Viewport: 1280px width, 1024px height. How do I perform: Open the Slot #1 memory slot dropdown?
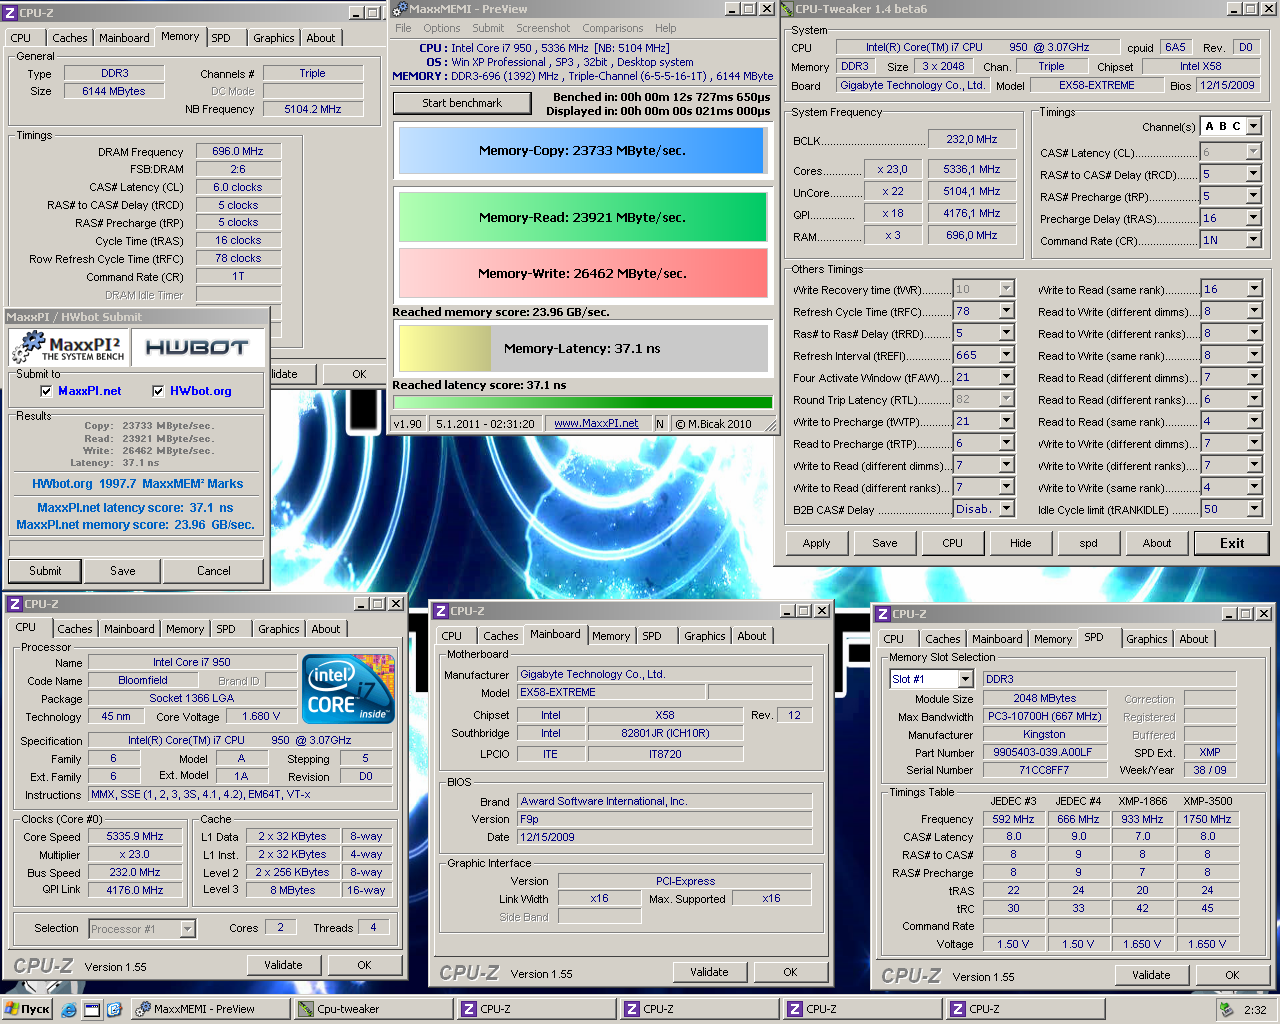pyautogui.click(x=965, y=679)
